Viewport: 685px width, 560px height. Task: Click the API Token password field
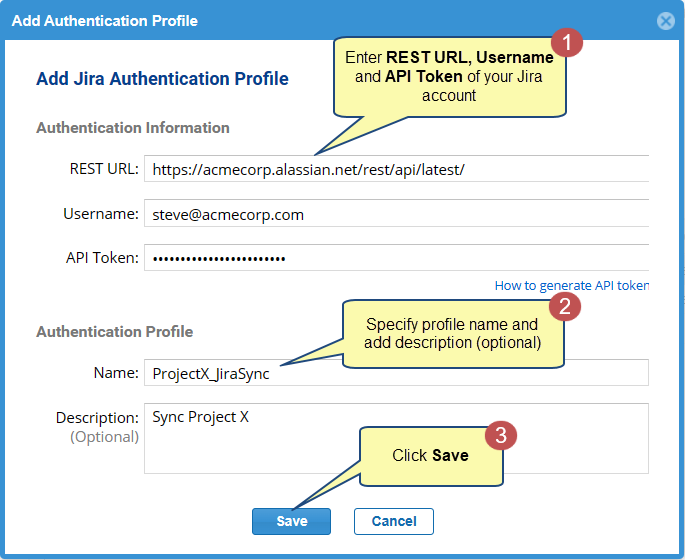coord(396,258)
